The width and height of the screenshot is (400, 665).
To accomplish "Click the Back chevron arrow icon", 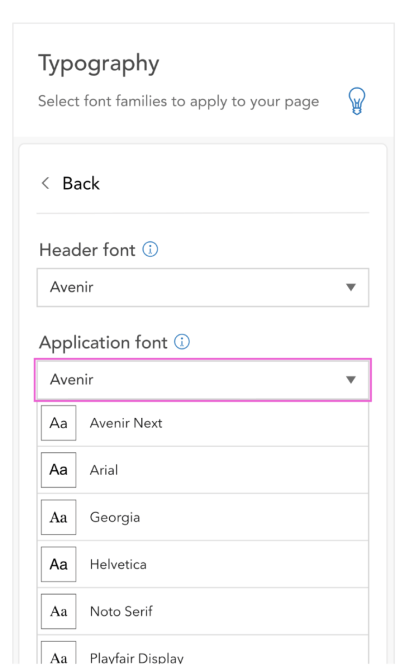I will click(45, 183).
